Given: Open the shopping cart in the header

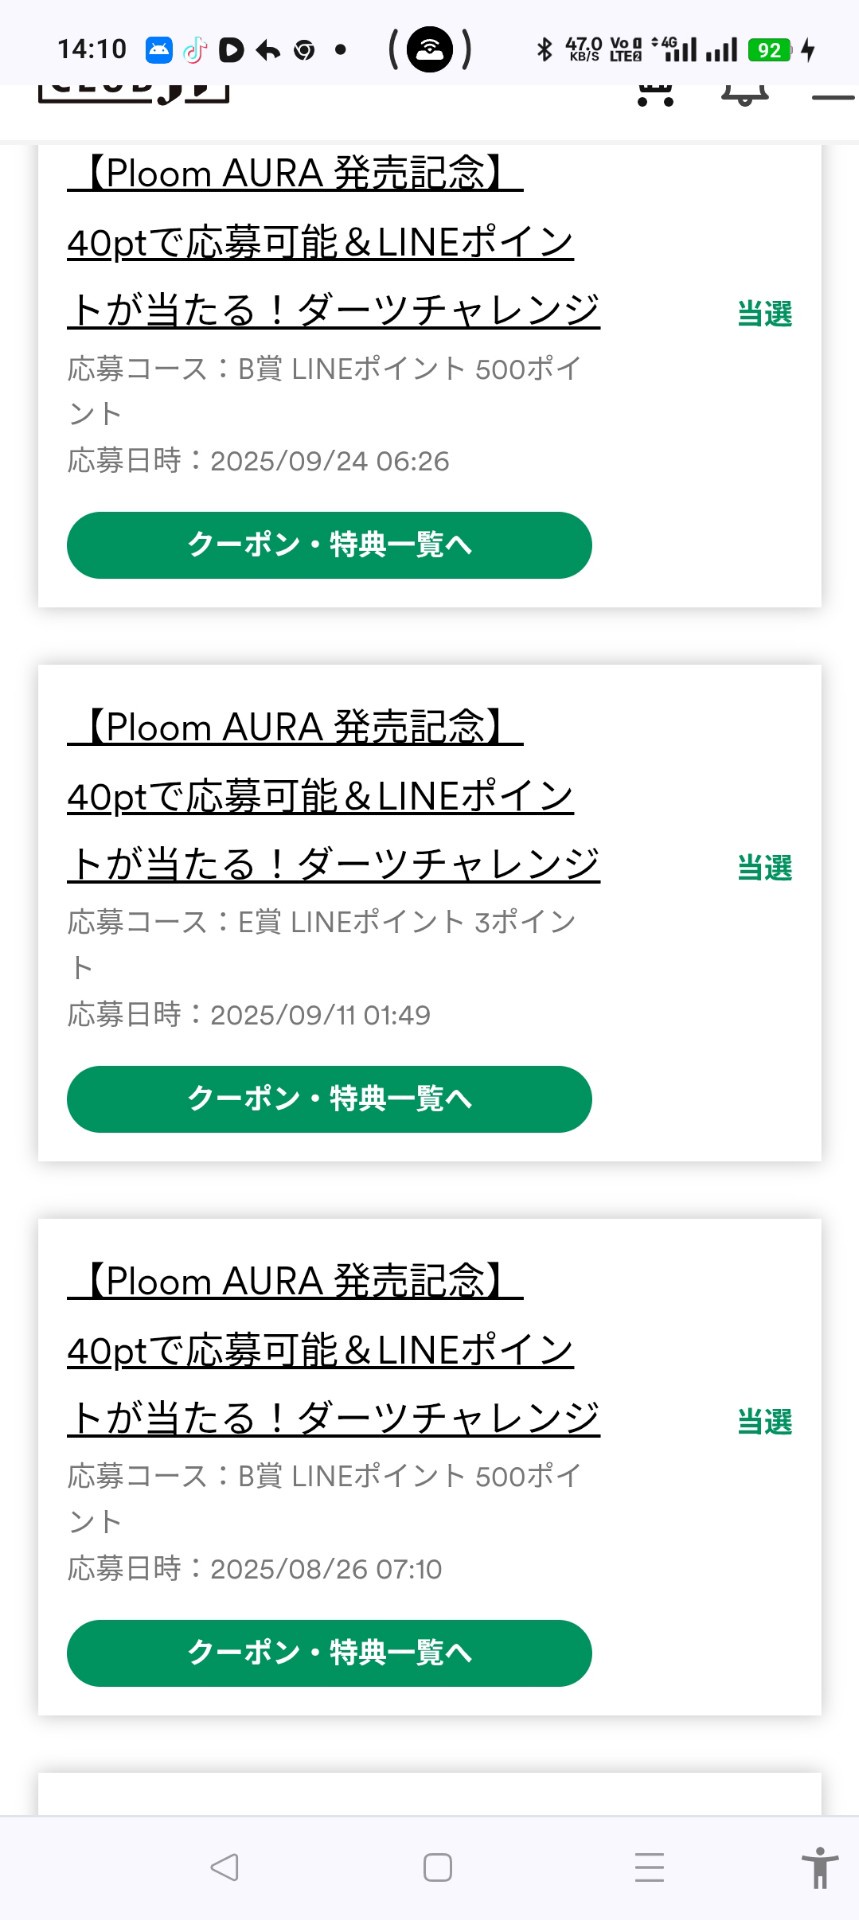Looking at the screenshot, I should (655, 94).
